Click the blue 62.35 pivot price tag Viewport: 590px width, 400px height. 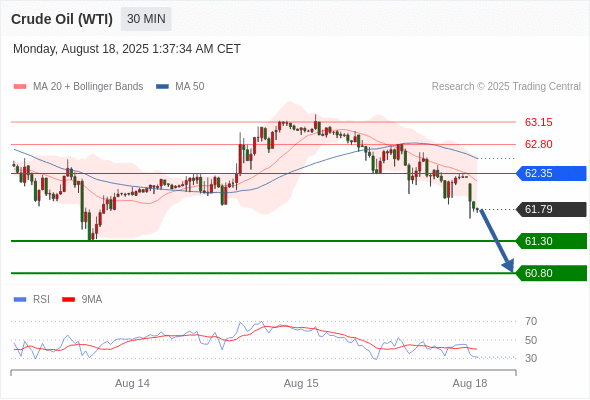click(x=551, y=173)
